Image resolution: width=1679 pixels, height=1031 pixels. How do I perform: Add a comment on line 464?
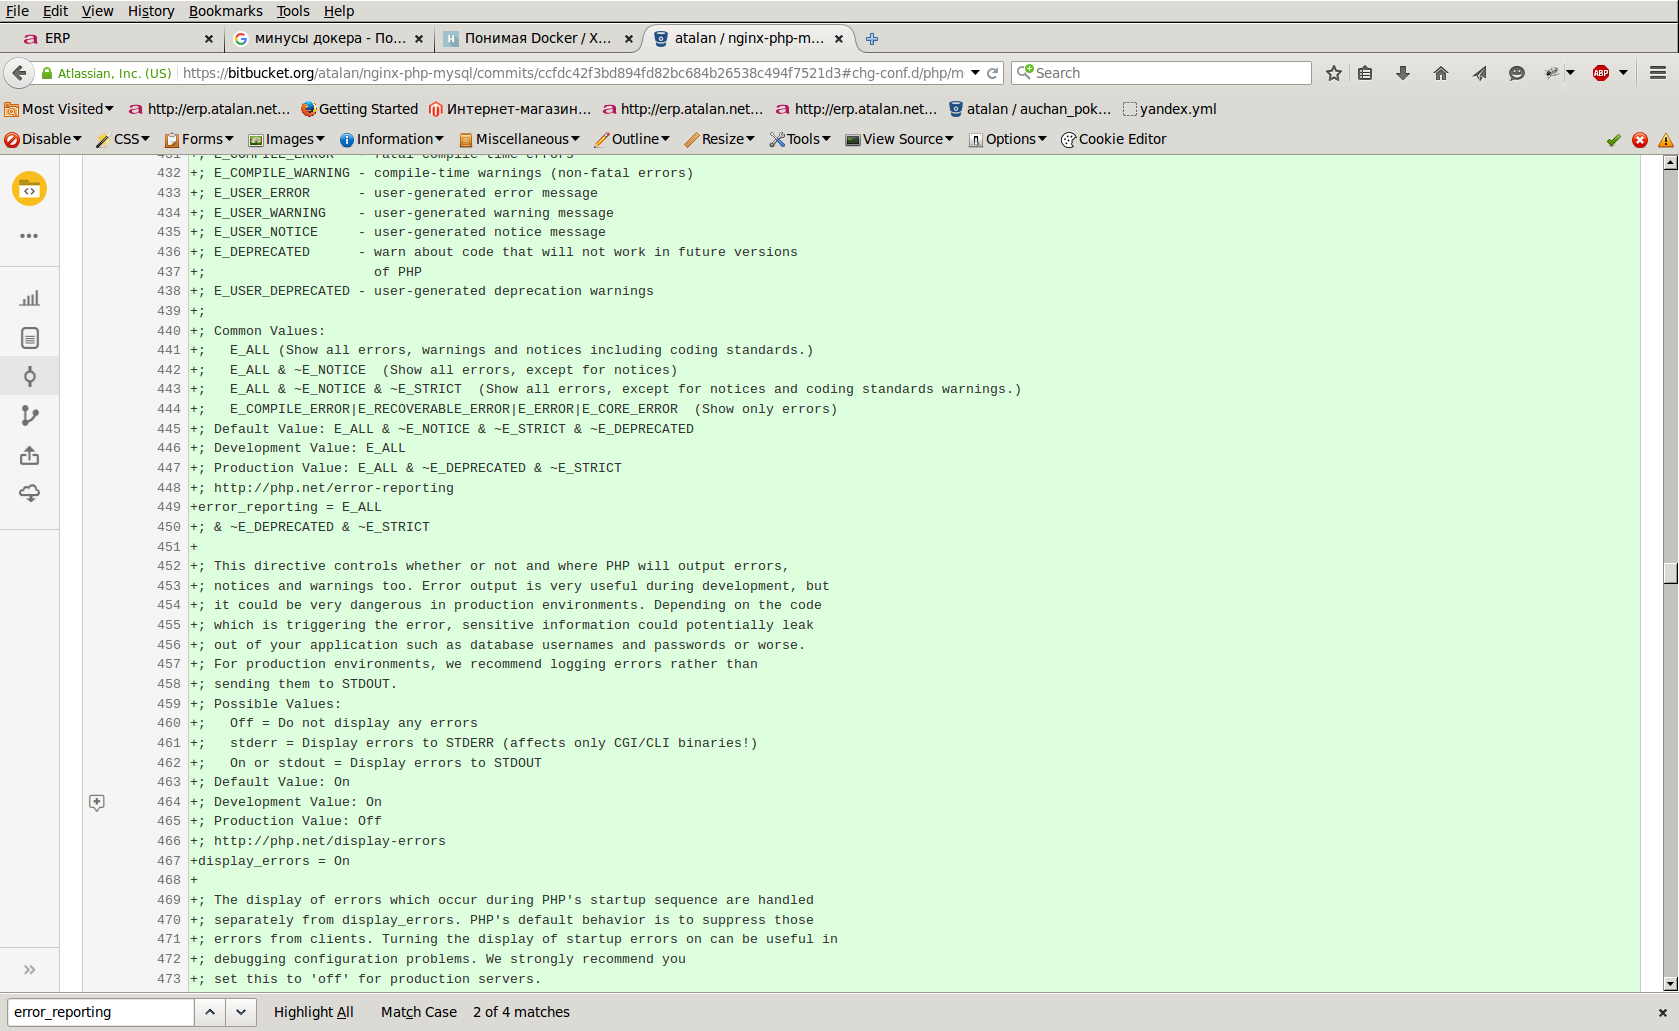(97, 802)
